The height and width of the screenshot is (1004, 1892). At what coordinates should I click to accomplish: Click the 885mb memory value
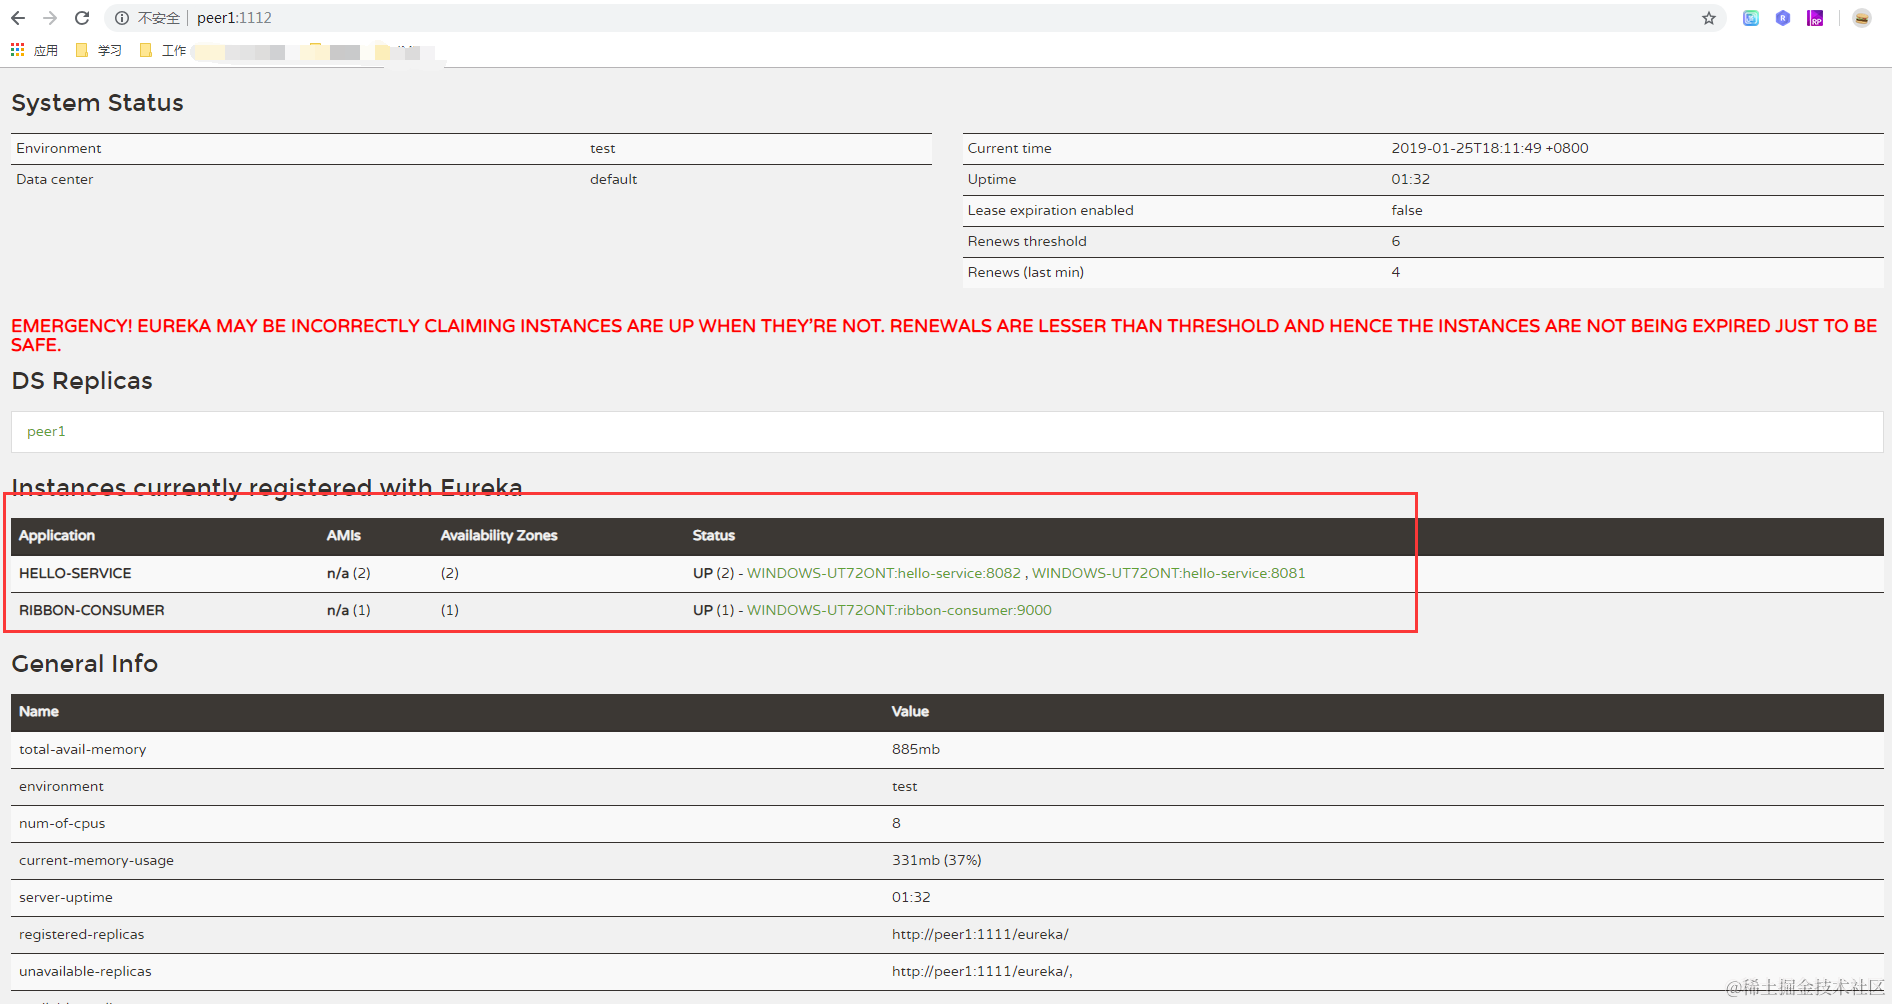tap(916, 749)
